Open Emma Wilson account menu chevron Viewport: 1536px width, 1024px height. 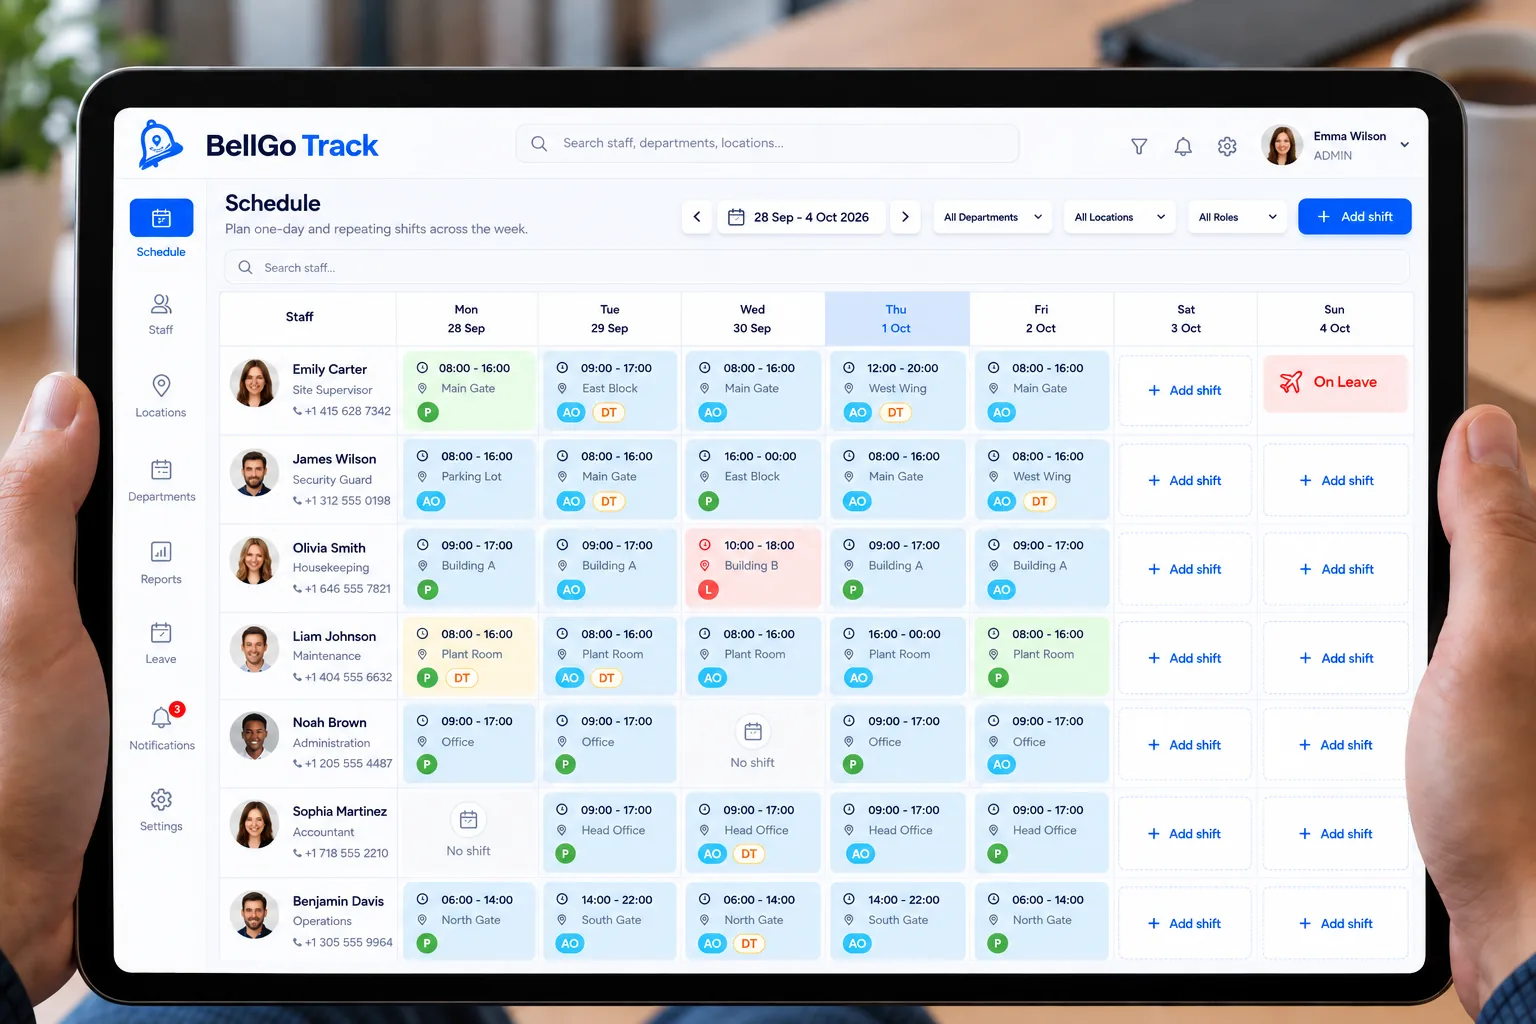click(1405, 145)
